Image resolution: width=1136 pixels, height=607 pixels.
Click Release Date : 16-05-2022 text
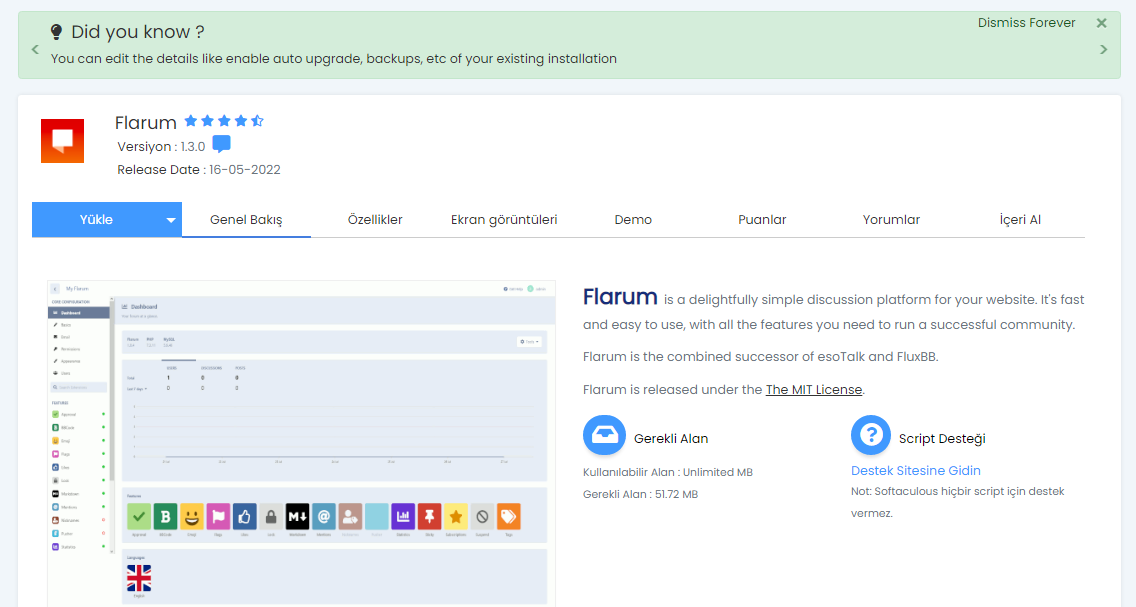coord(199,169)
